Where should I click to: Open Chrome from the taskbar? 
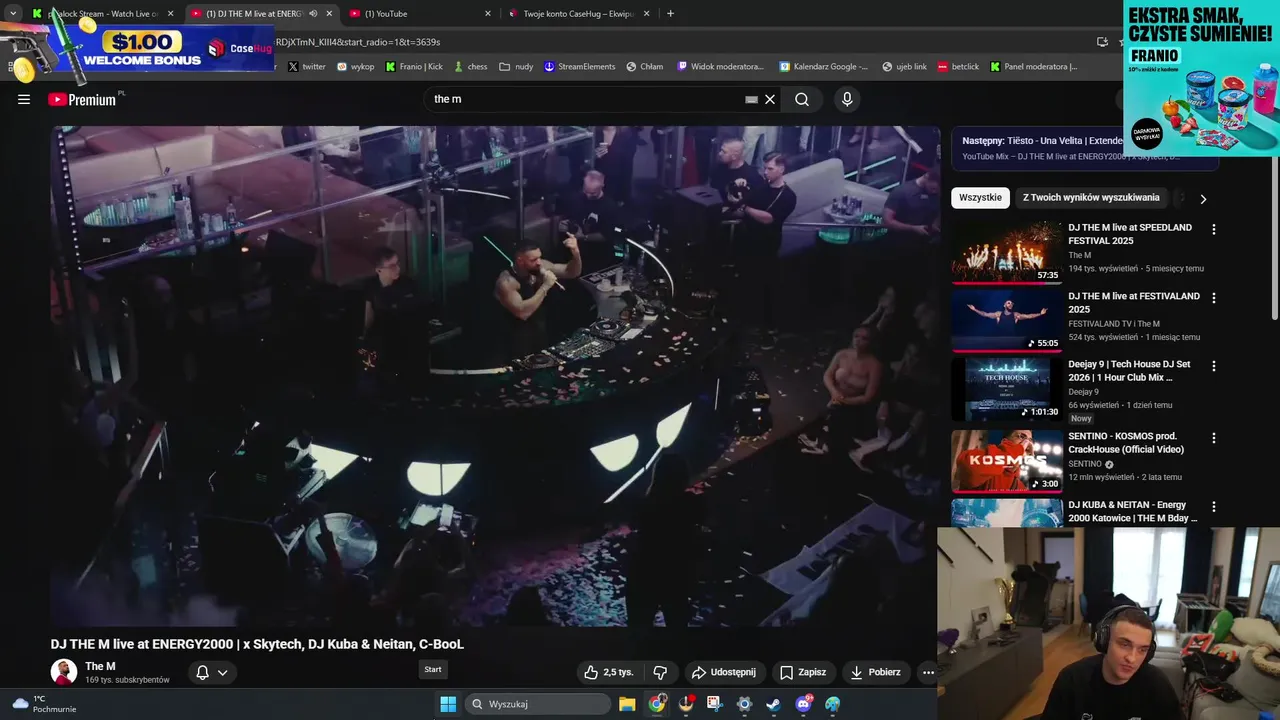[x=656, y=704]
